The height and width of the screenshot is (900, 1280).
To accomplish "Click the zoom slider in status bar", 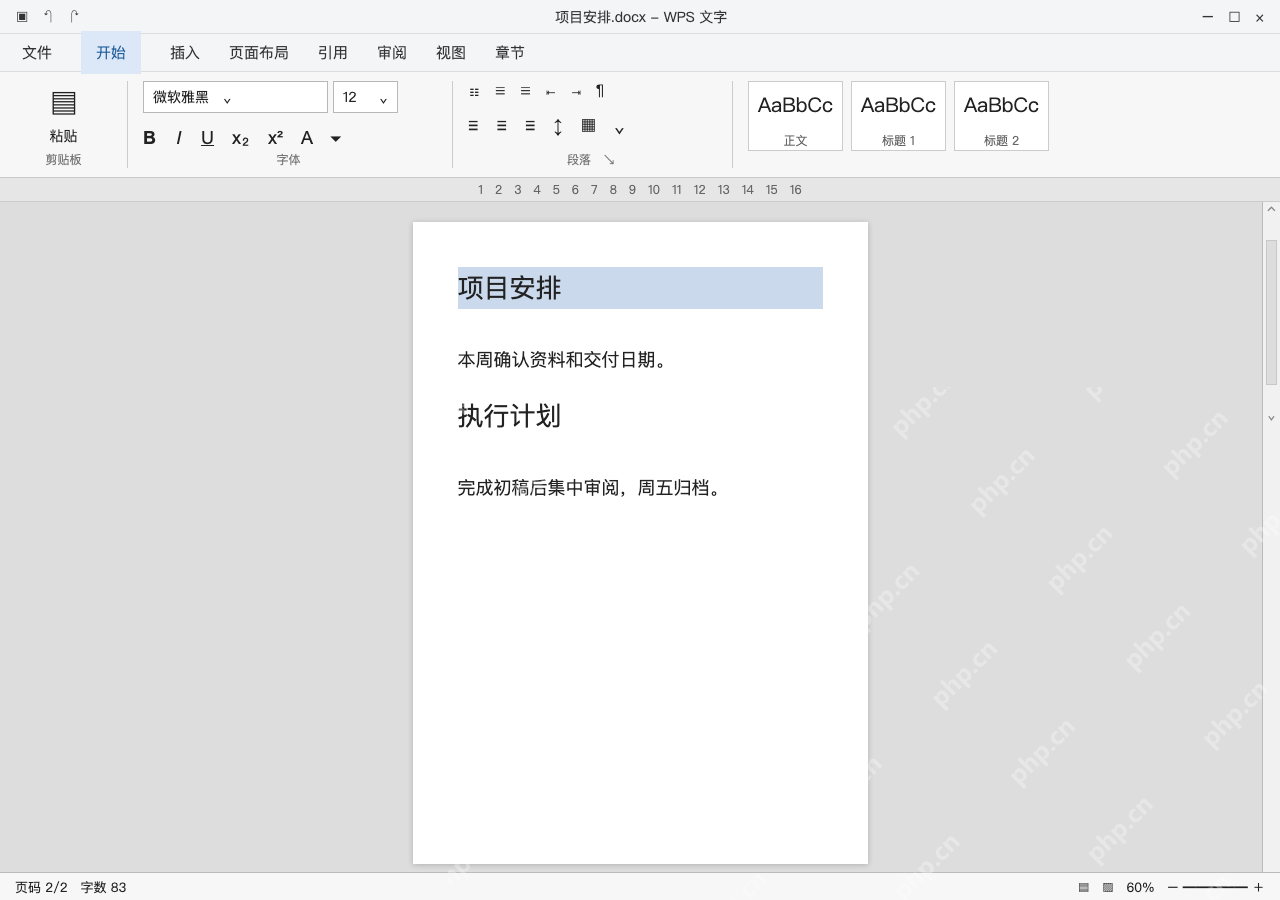I will click(x=1215, y=887).
